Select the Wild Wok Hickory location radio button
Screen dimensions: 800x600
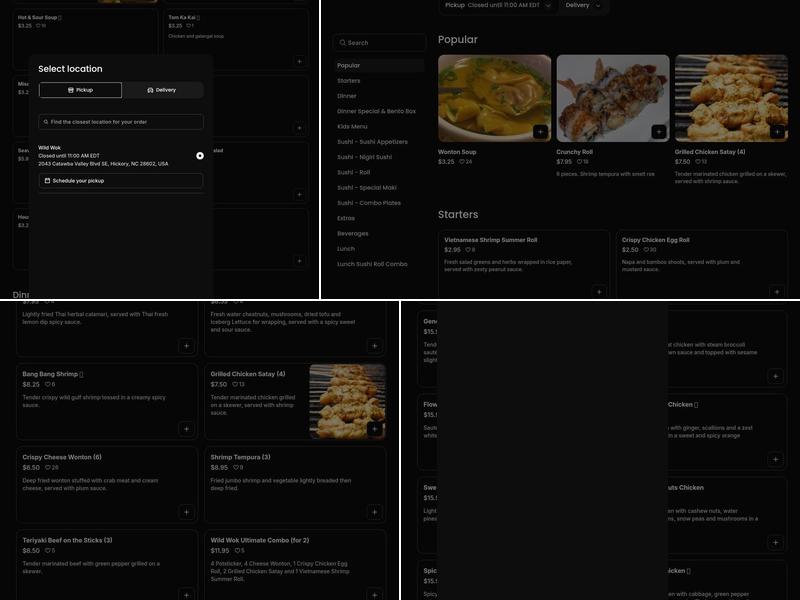tap(199, 154)
